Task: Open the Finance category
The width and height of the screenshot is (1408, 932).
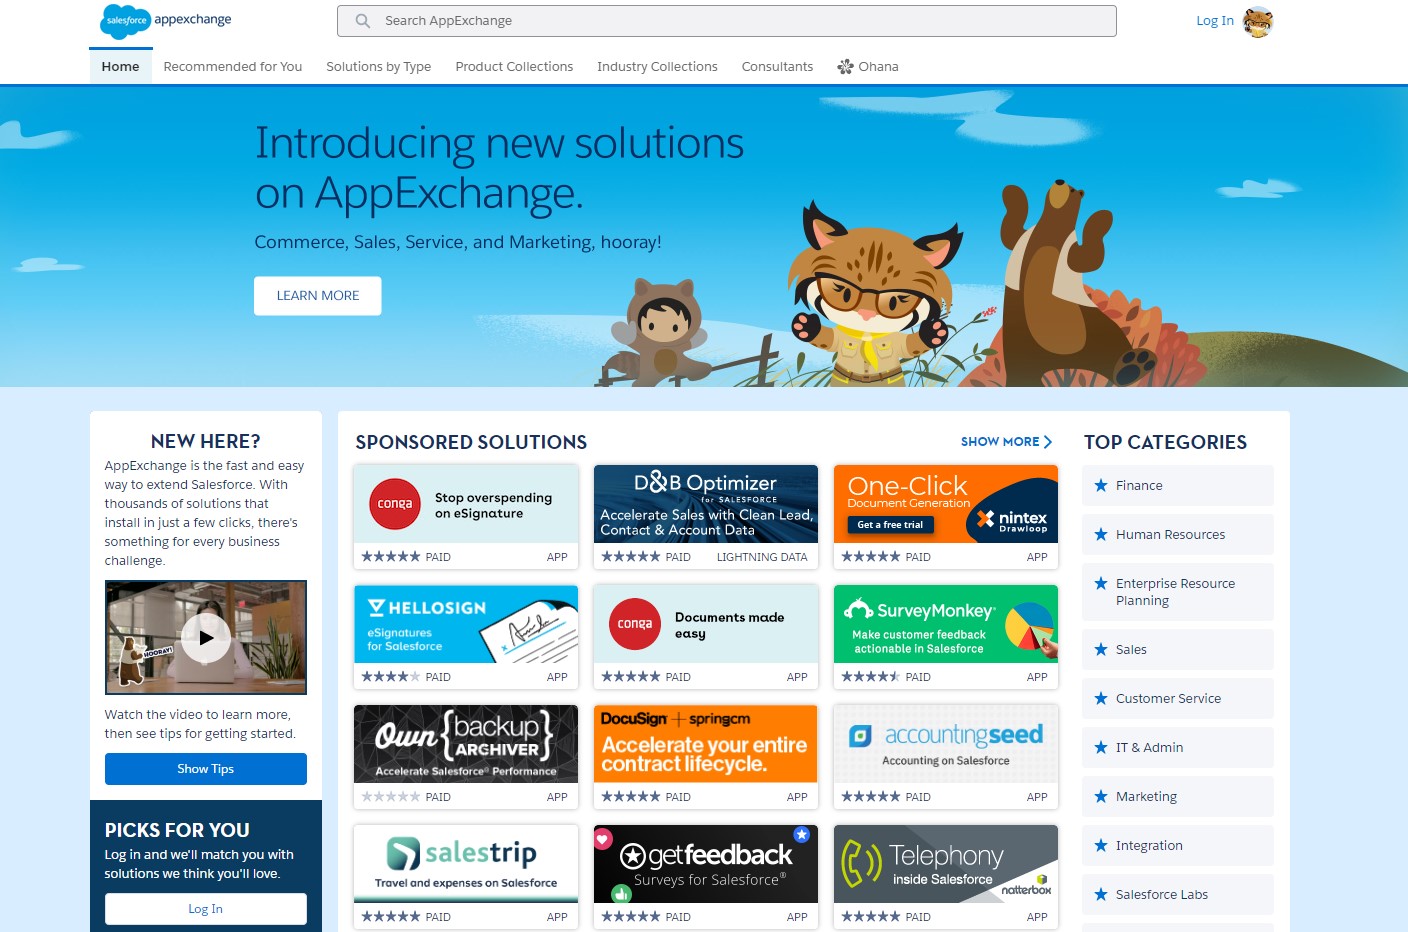Action: tap(1178, 485)
